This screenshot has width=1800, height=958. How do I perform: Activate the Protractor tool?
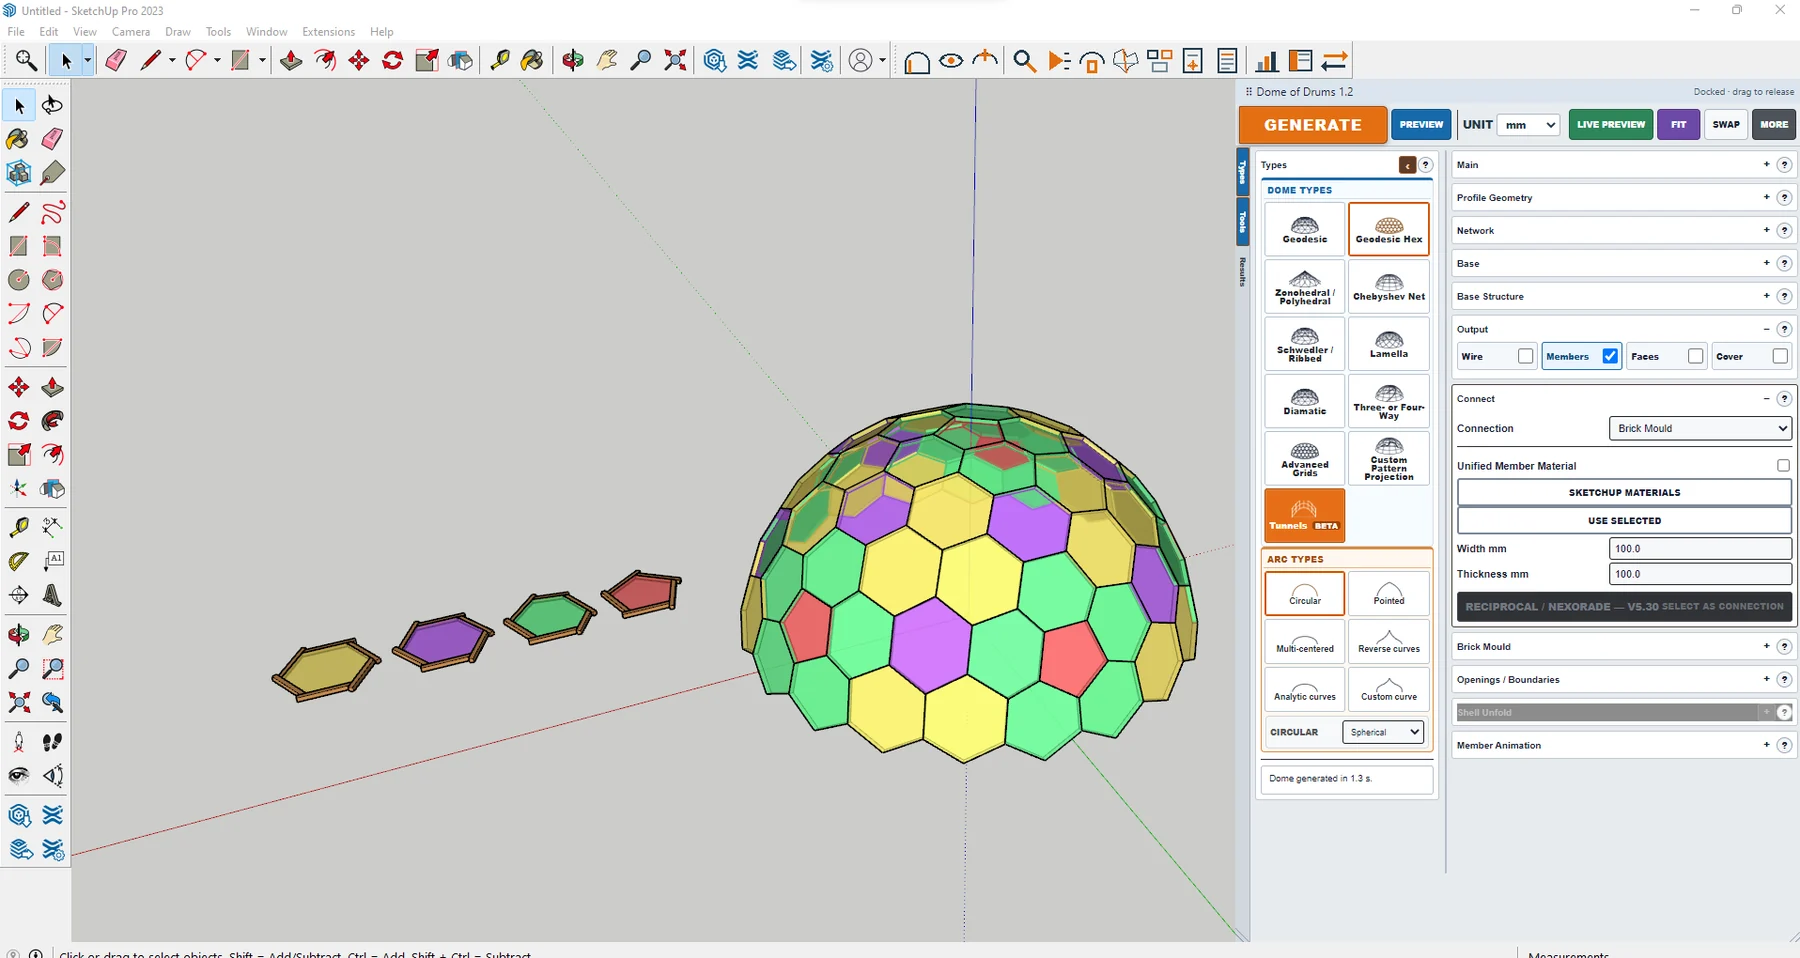tap(19, 561)
